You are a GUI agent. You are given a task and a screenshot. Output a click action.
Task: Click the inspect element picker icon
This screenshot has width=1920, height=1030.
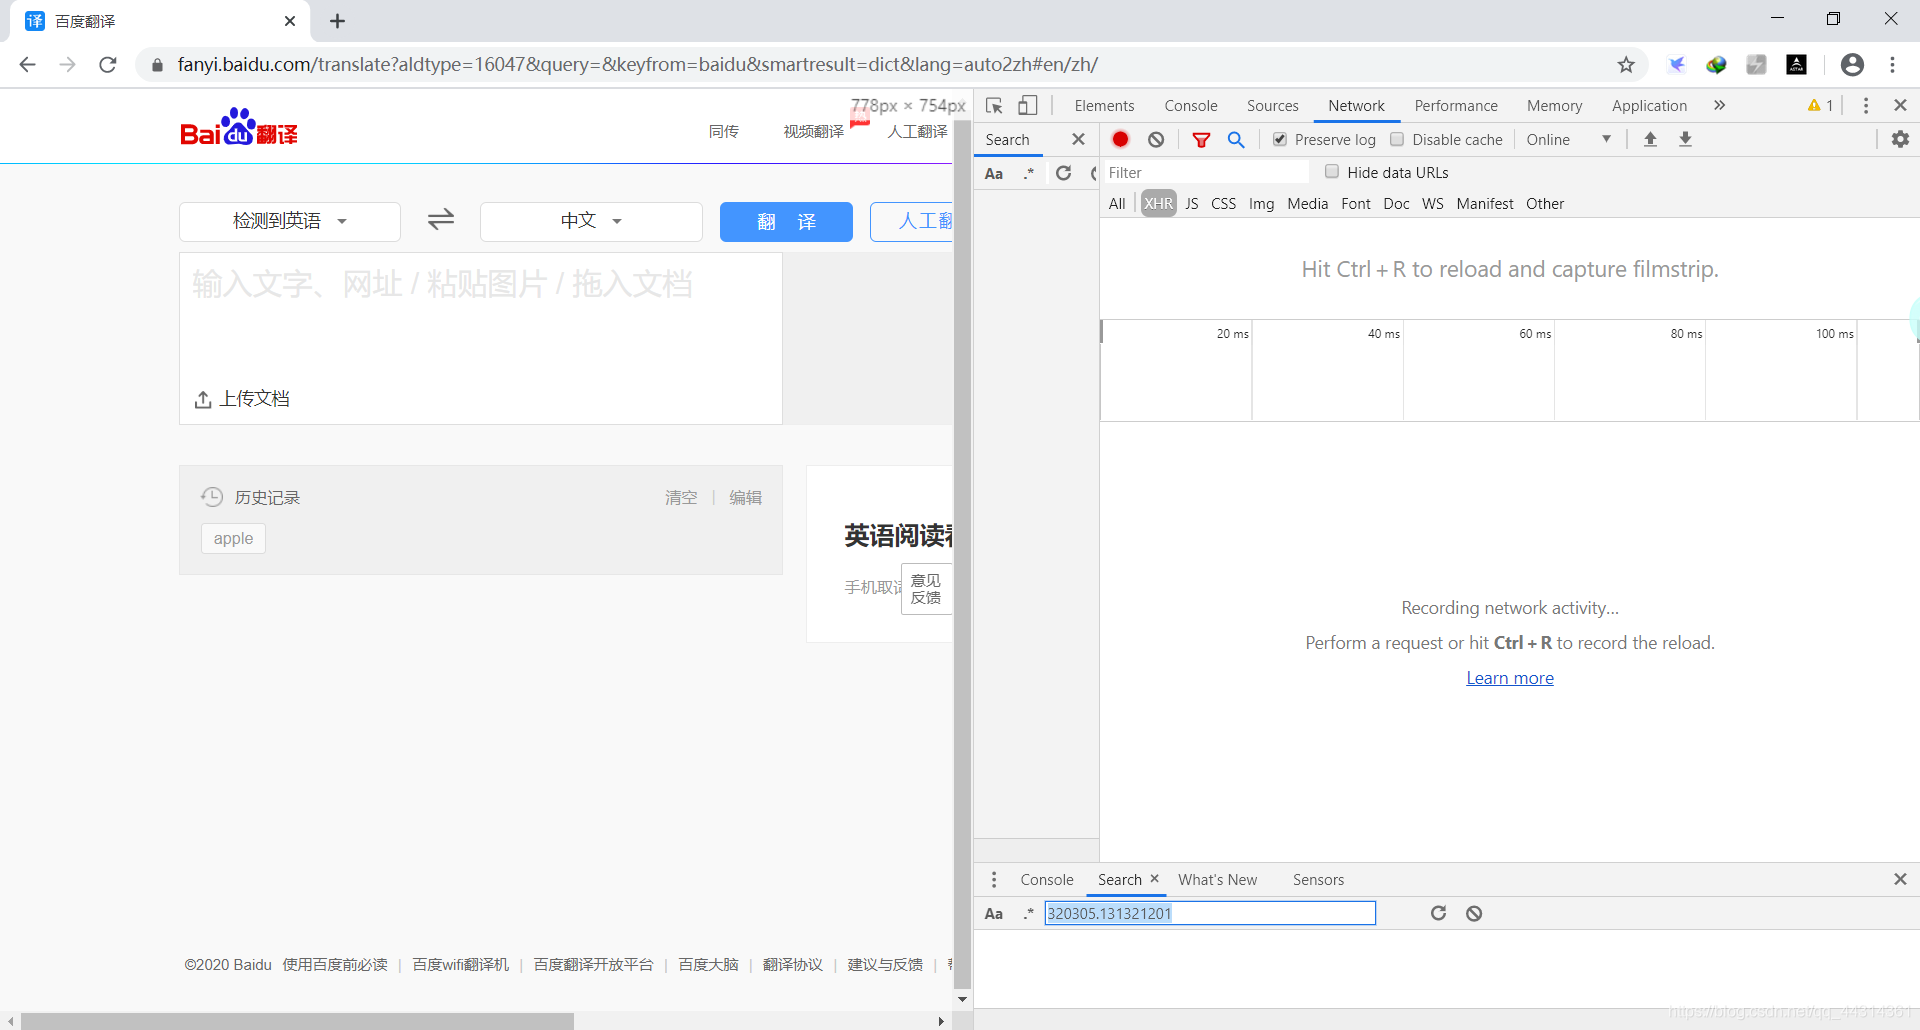(x=994, y=106)
